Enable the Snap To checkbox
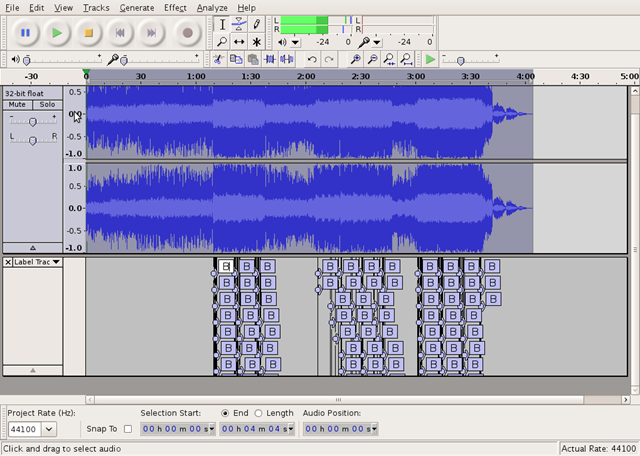This screenshot has height=456, width=640. pos(128,429)
